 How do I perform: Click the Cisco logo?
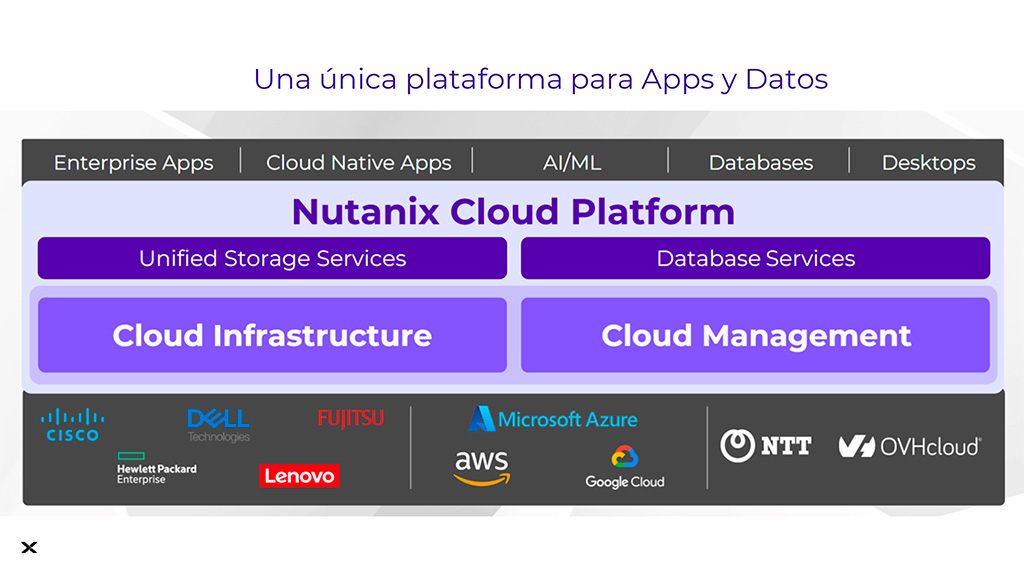click(x=72, y=425)
